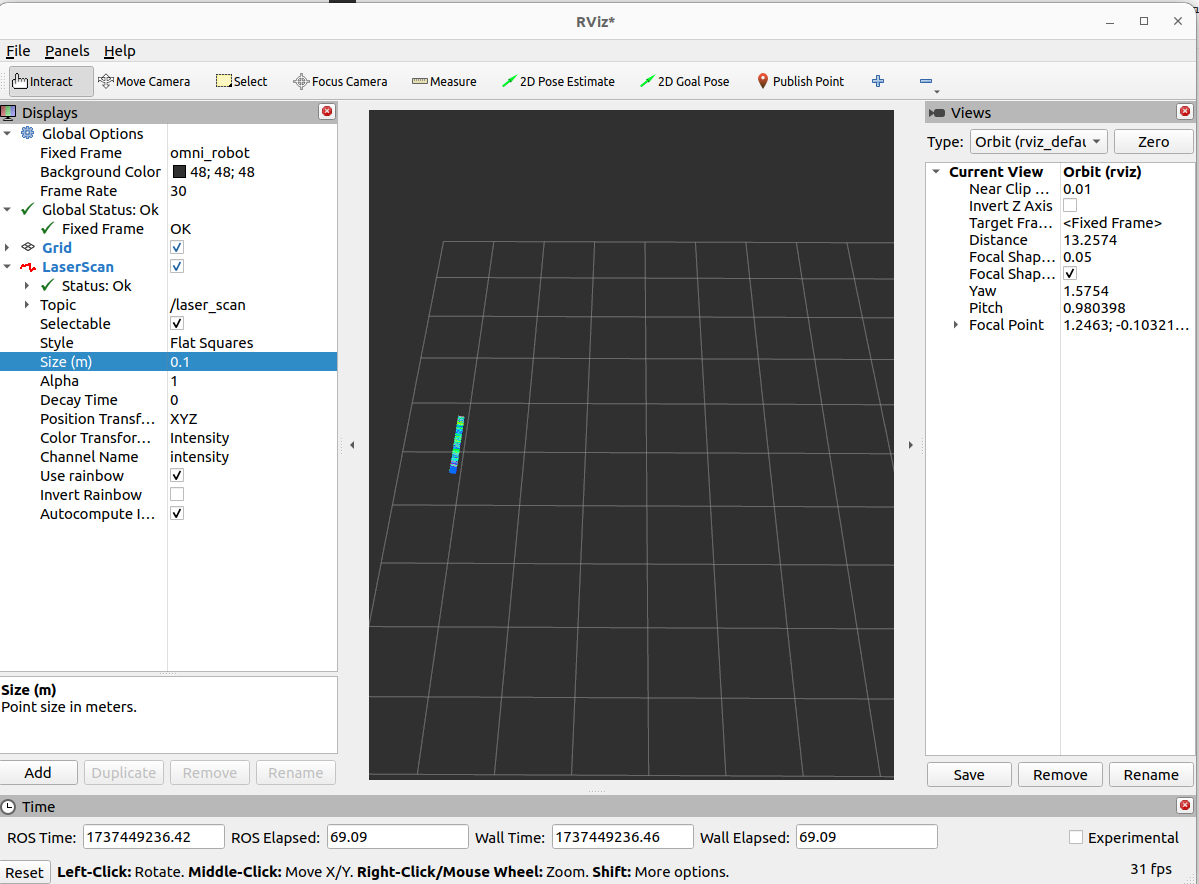Select the Publish Point tool
The image size is (1199, 884).
(801, 81)
